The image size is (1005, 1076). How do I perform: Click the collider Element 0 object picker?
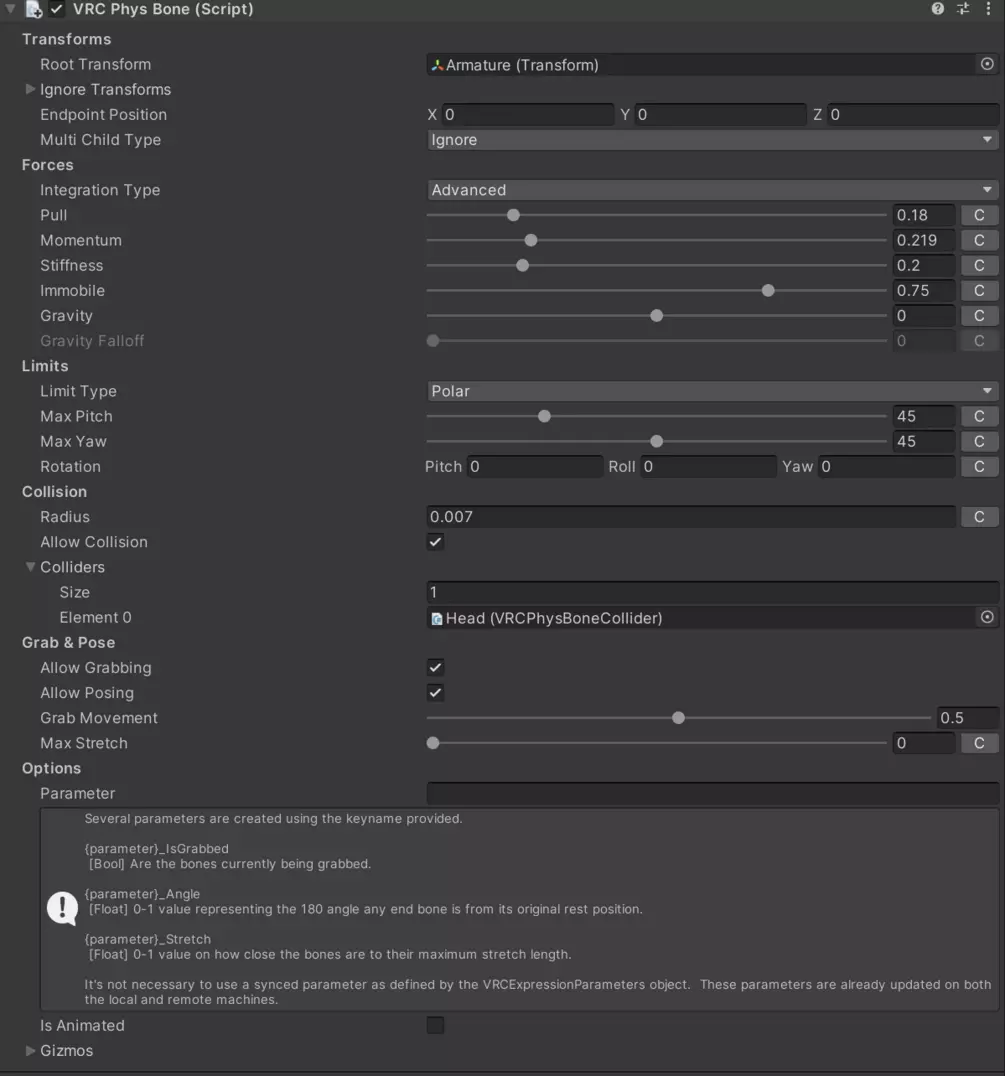pyautogui.click(x=987, y=617)
